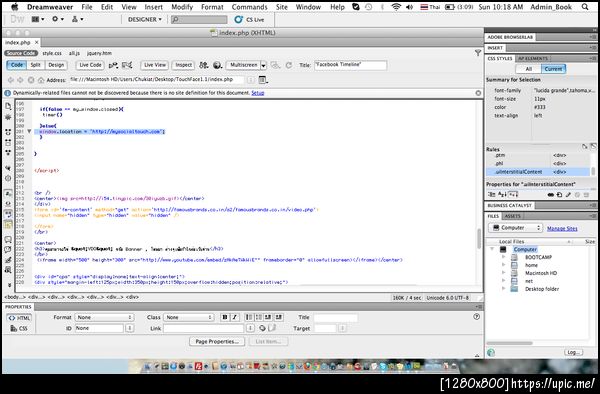Open the Multiscreen dropdown arrow
The width and height of the screenshot is (600, 394).
pyautogui.click(x=263, y=65)
